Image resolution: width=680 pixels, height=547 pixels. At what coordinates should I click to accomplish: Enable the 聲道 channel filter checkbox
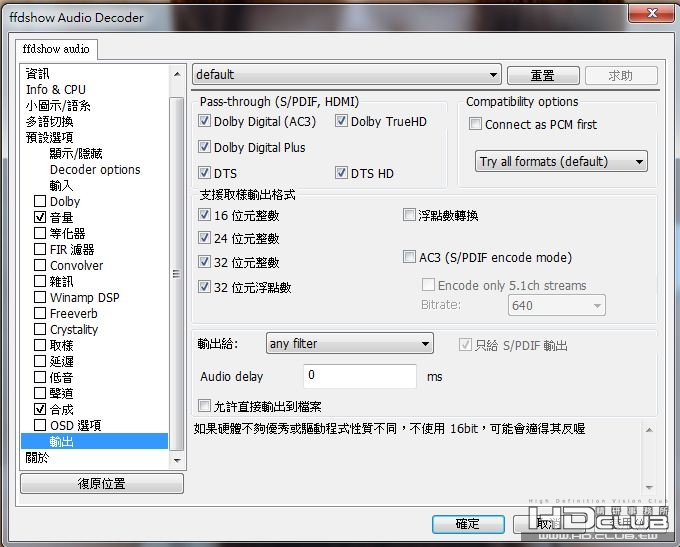[x=40, y=393]
